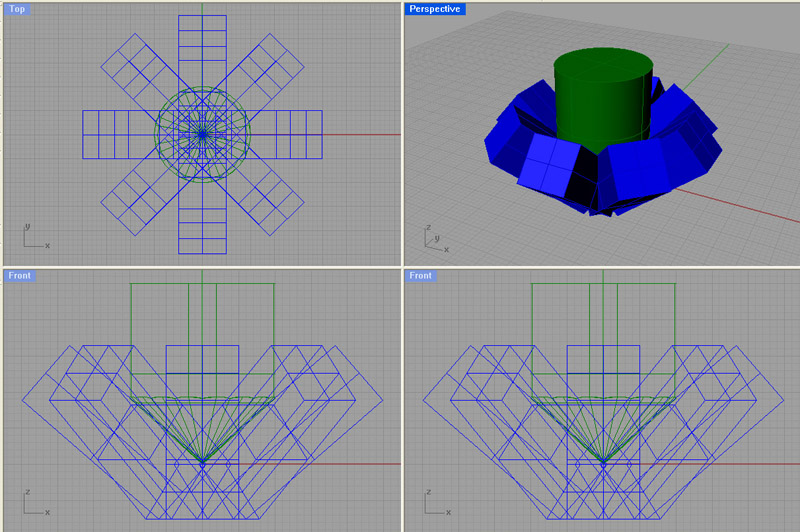This screenshot has width=800, height=532.
Task: Select the bottom-left Front viewport title
Action: (x=19, y=275)
